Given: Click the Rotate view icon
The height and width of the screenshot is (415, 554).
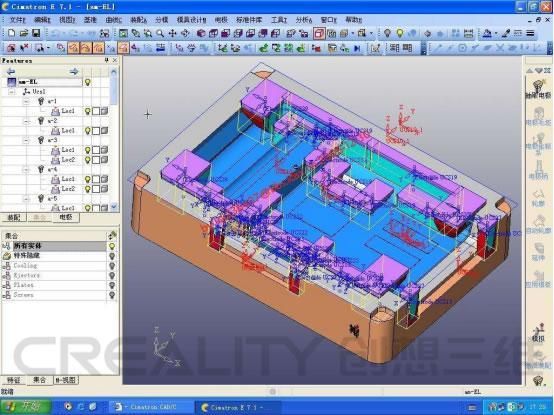Looking at the screenshot, I should (x=185, y=33).
